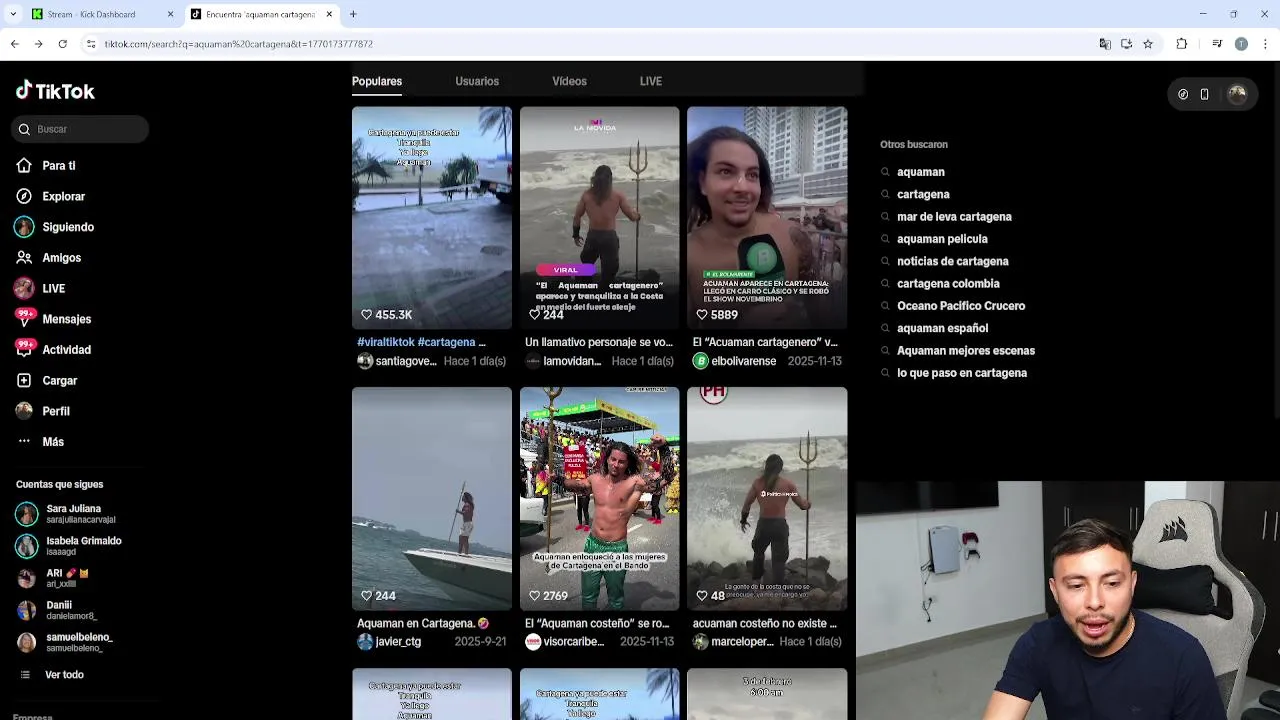
Task: Open video thumbnail with 5889 likes
Action: [x=767, y=218]
